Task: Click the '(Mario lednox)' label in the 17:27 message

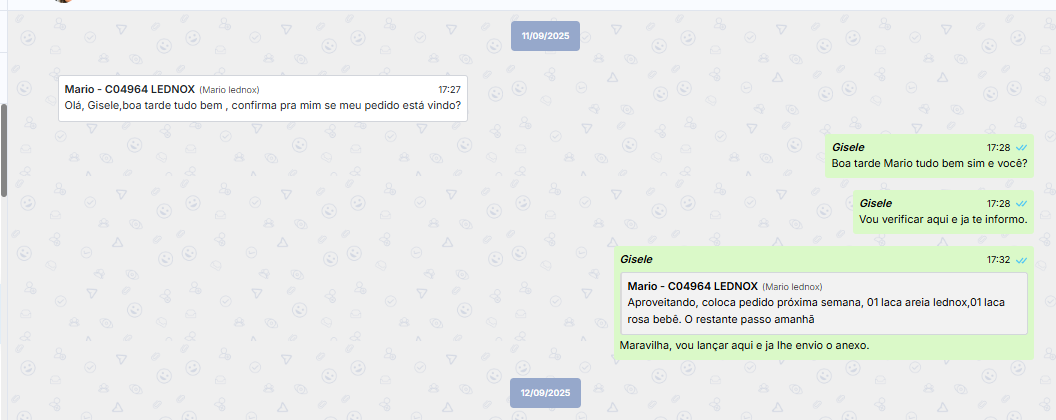Action: 230,90
